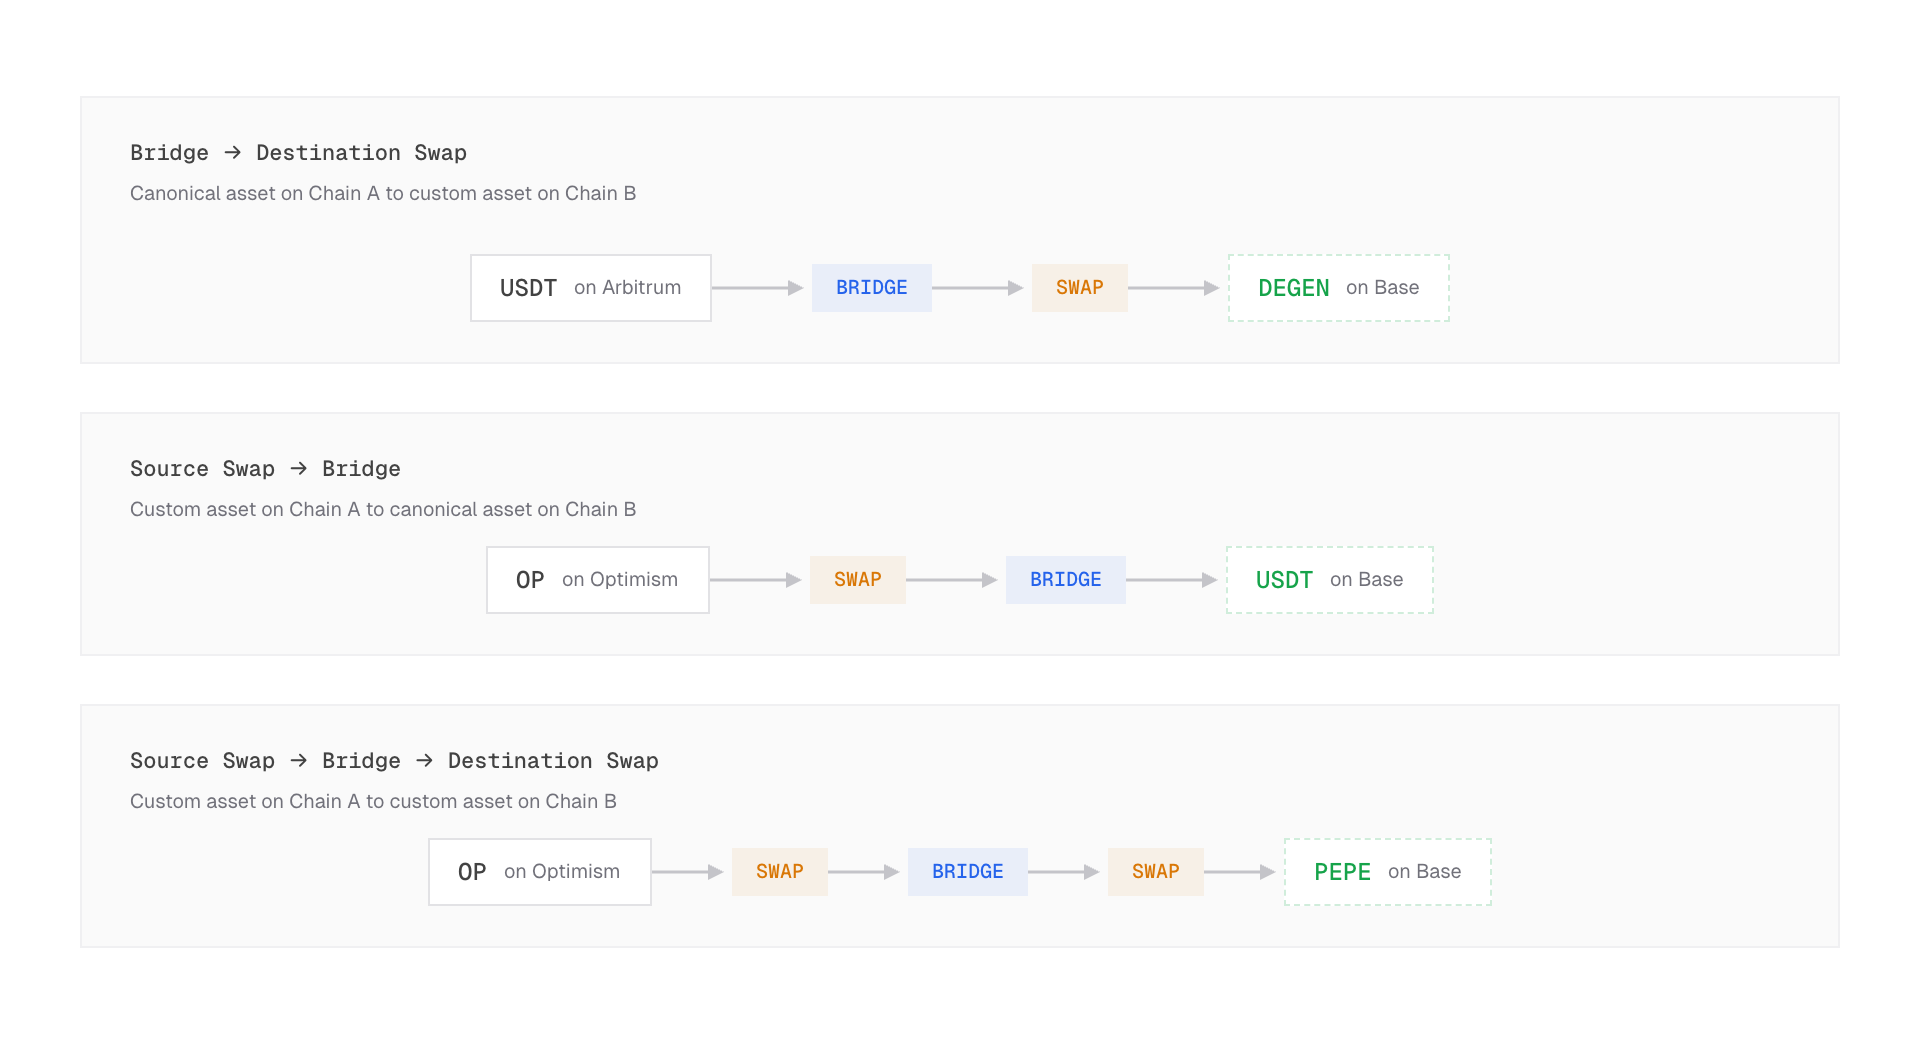Select the SWAP step in the custom-to-canonical flow
Image resolution: width=1920 pixels, height=1044 pixels.
click(x=858, y=580)
